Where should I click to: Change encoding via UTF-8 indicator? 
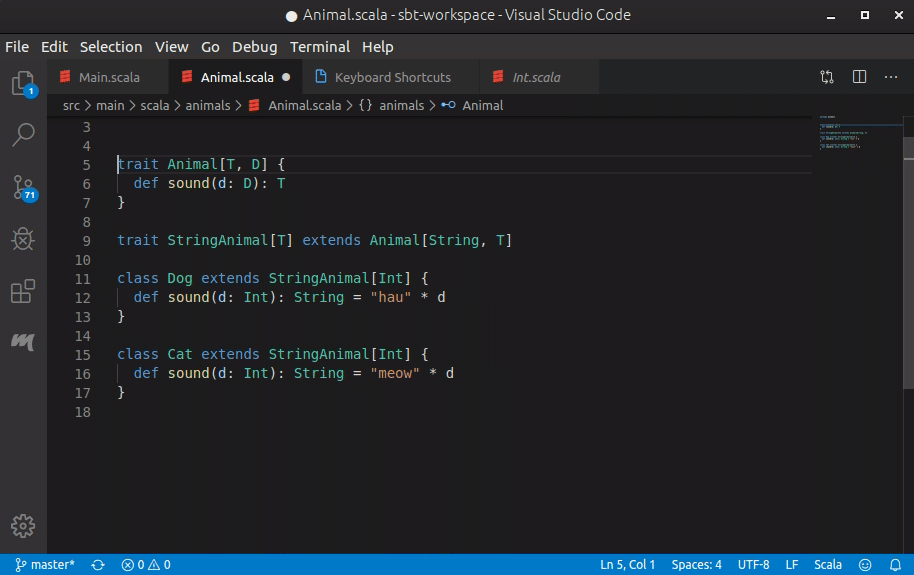[x=753, y=565]
